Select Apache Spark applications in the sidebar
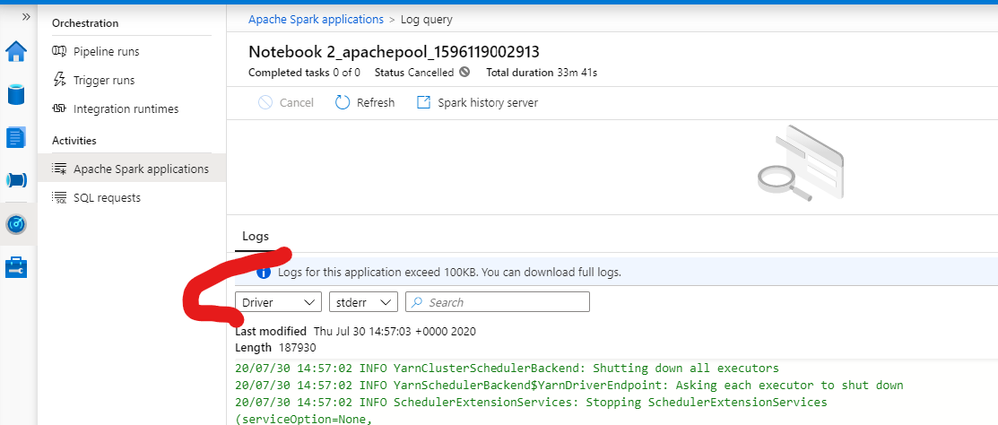This screenshot has height=425, width=998. [x=132, y=169]
